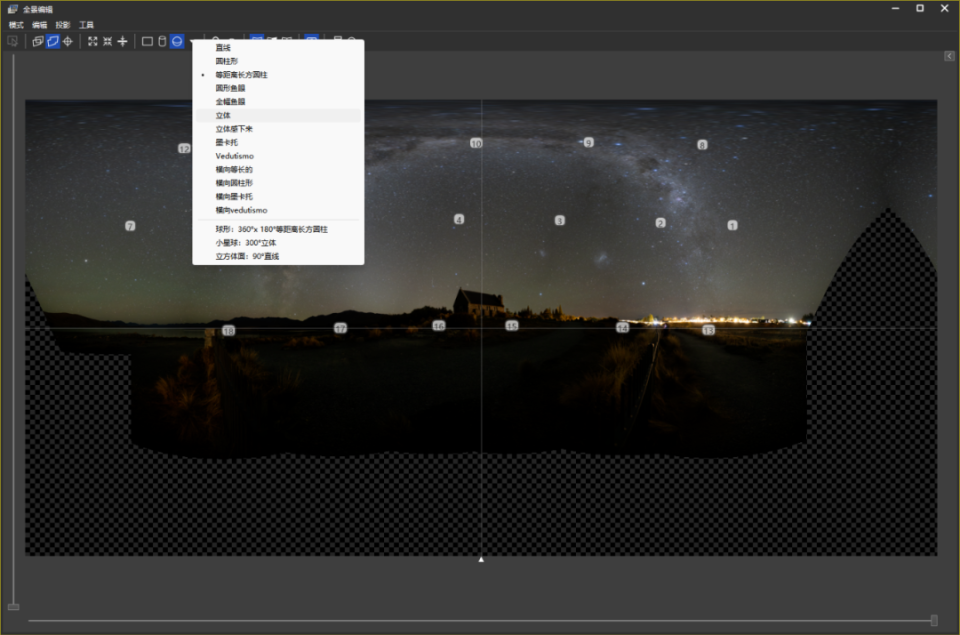Click image marker 10 in the panorama
Viewport: 960px width, 635px height.
(x=476, y=144)
